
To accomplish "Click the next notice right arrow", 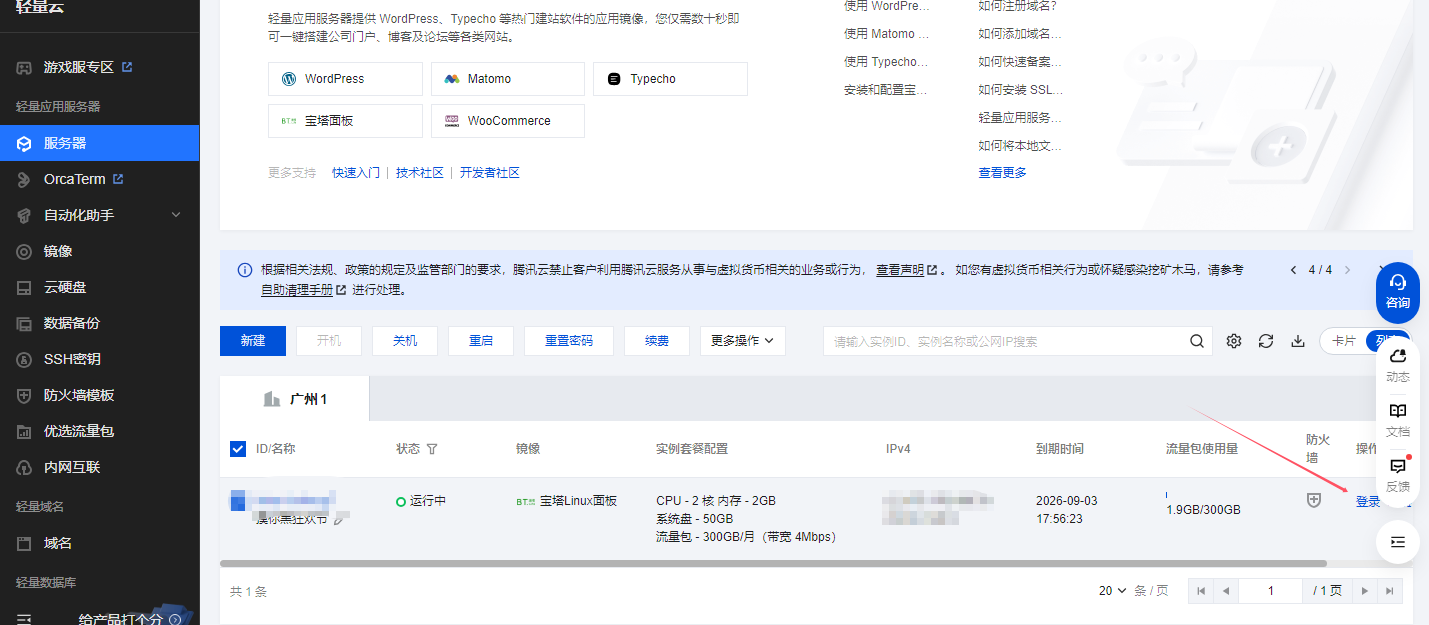I will point(1348,270).
